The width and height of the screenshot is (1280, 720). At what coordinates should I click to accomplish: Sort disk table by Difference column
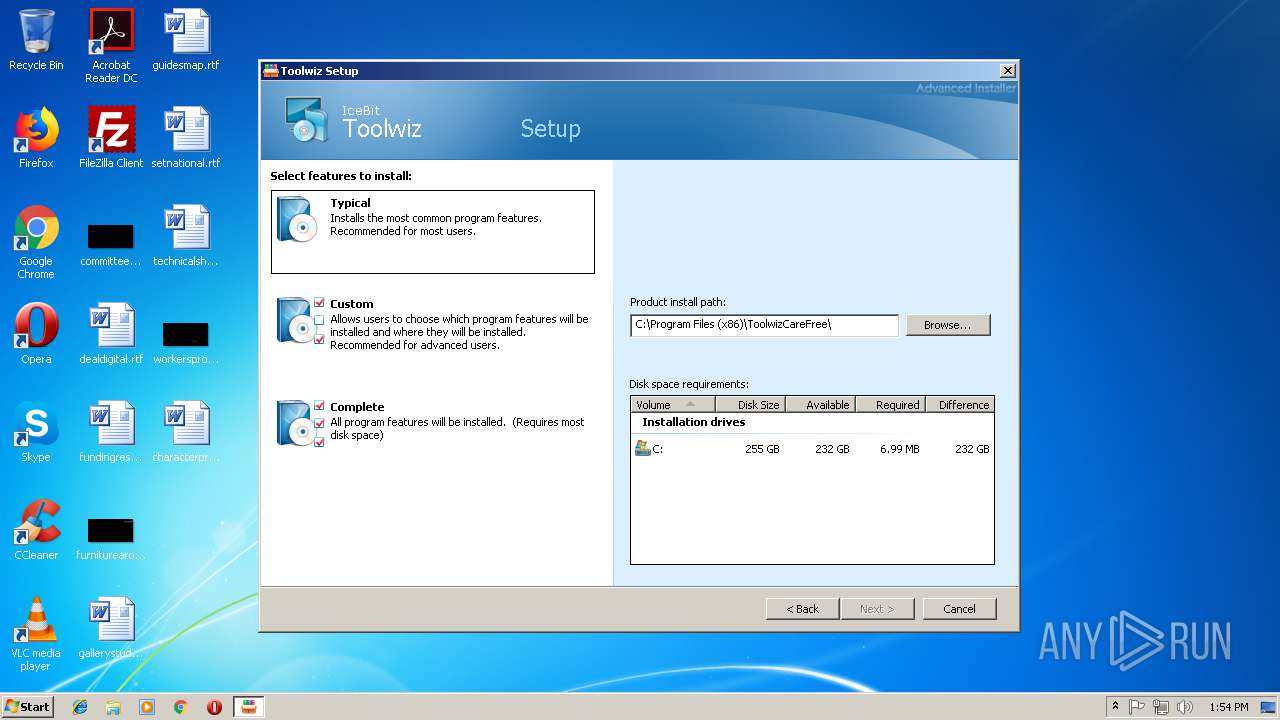coord(960,405)
